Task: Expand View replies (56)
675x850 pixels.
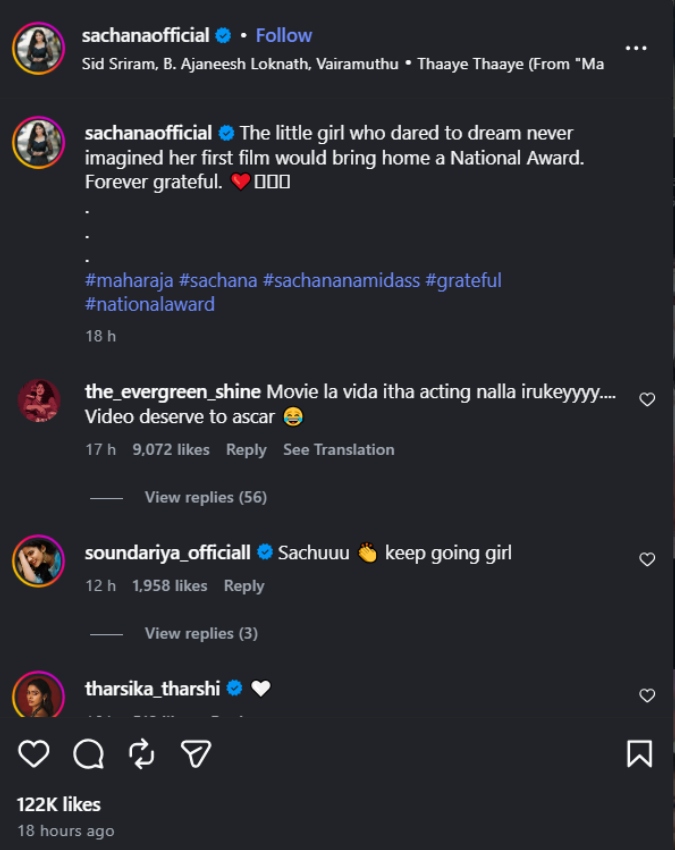Action: coord(205,497)
